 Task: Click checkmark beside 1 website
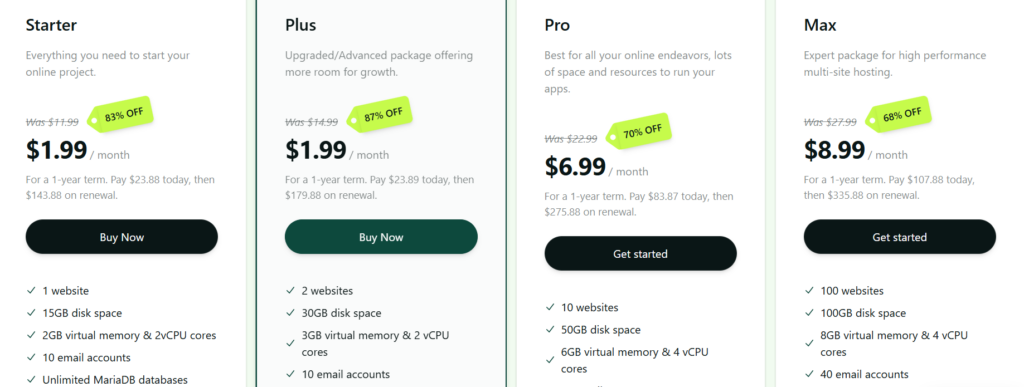(31, 290)
